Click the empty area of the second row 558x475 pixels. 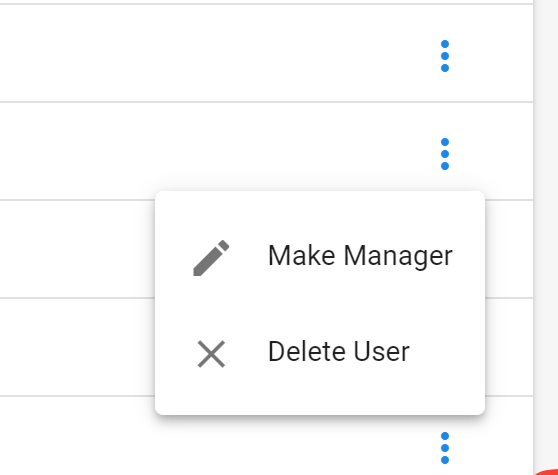click(x=214, y=151)
